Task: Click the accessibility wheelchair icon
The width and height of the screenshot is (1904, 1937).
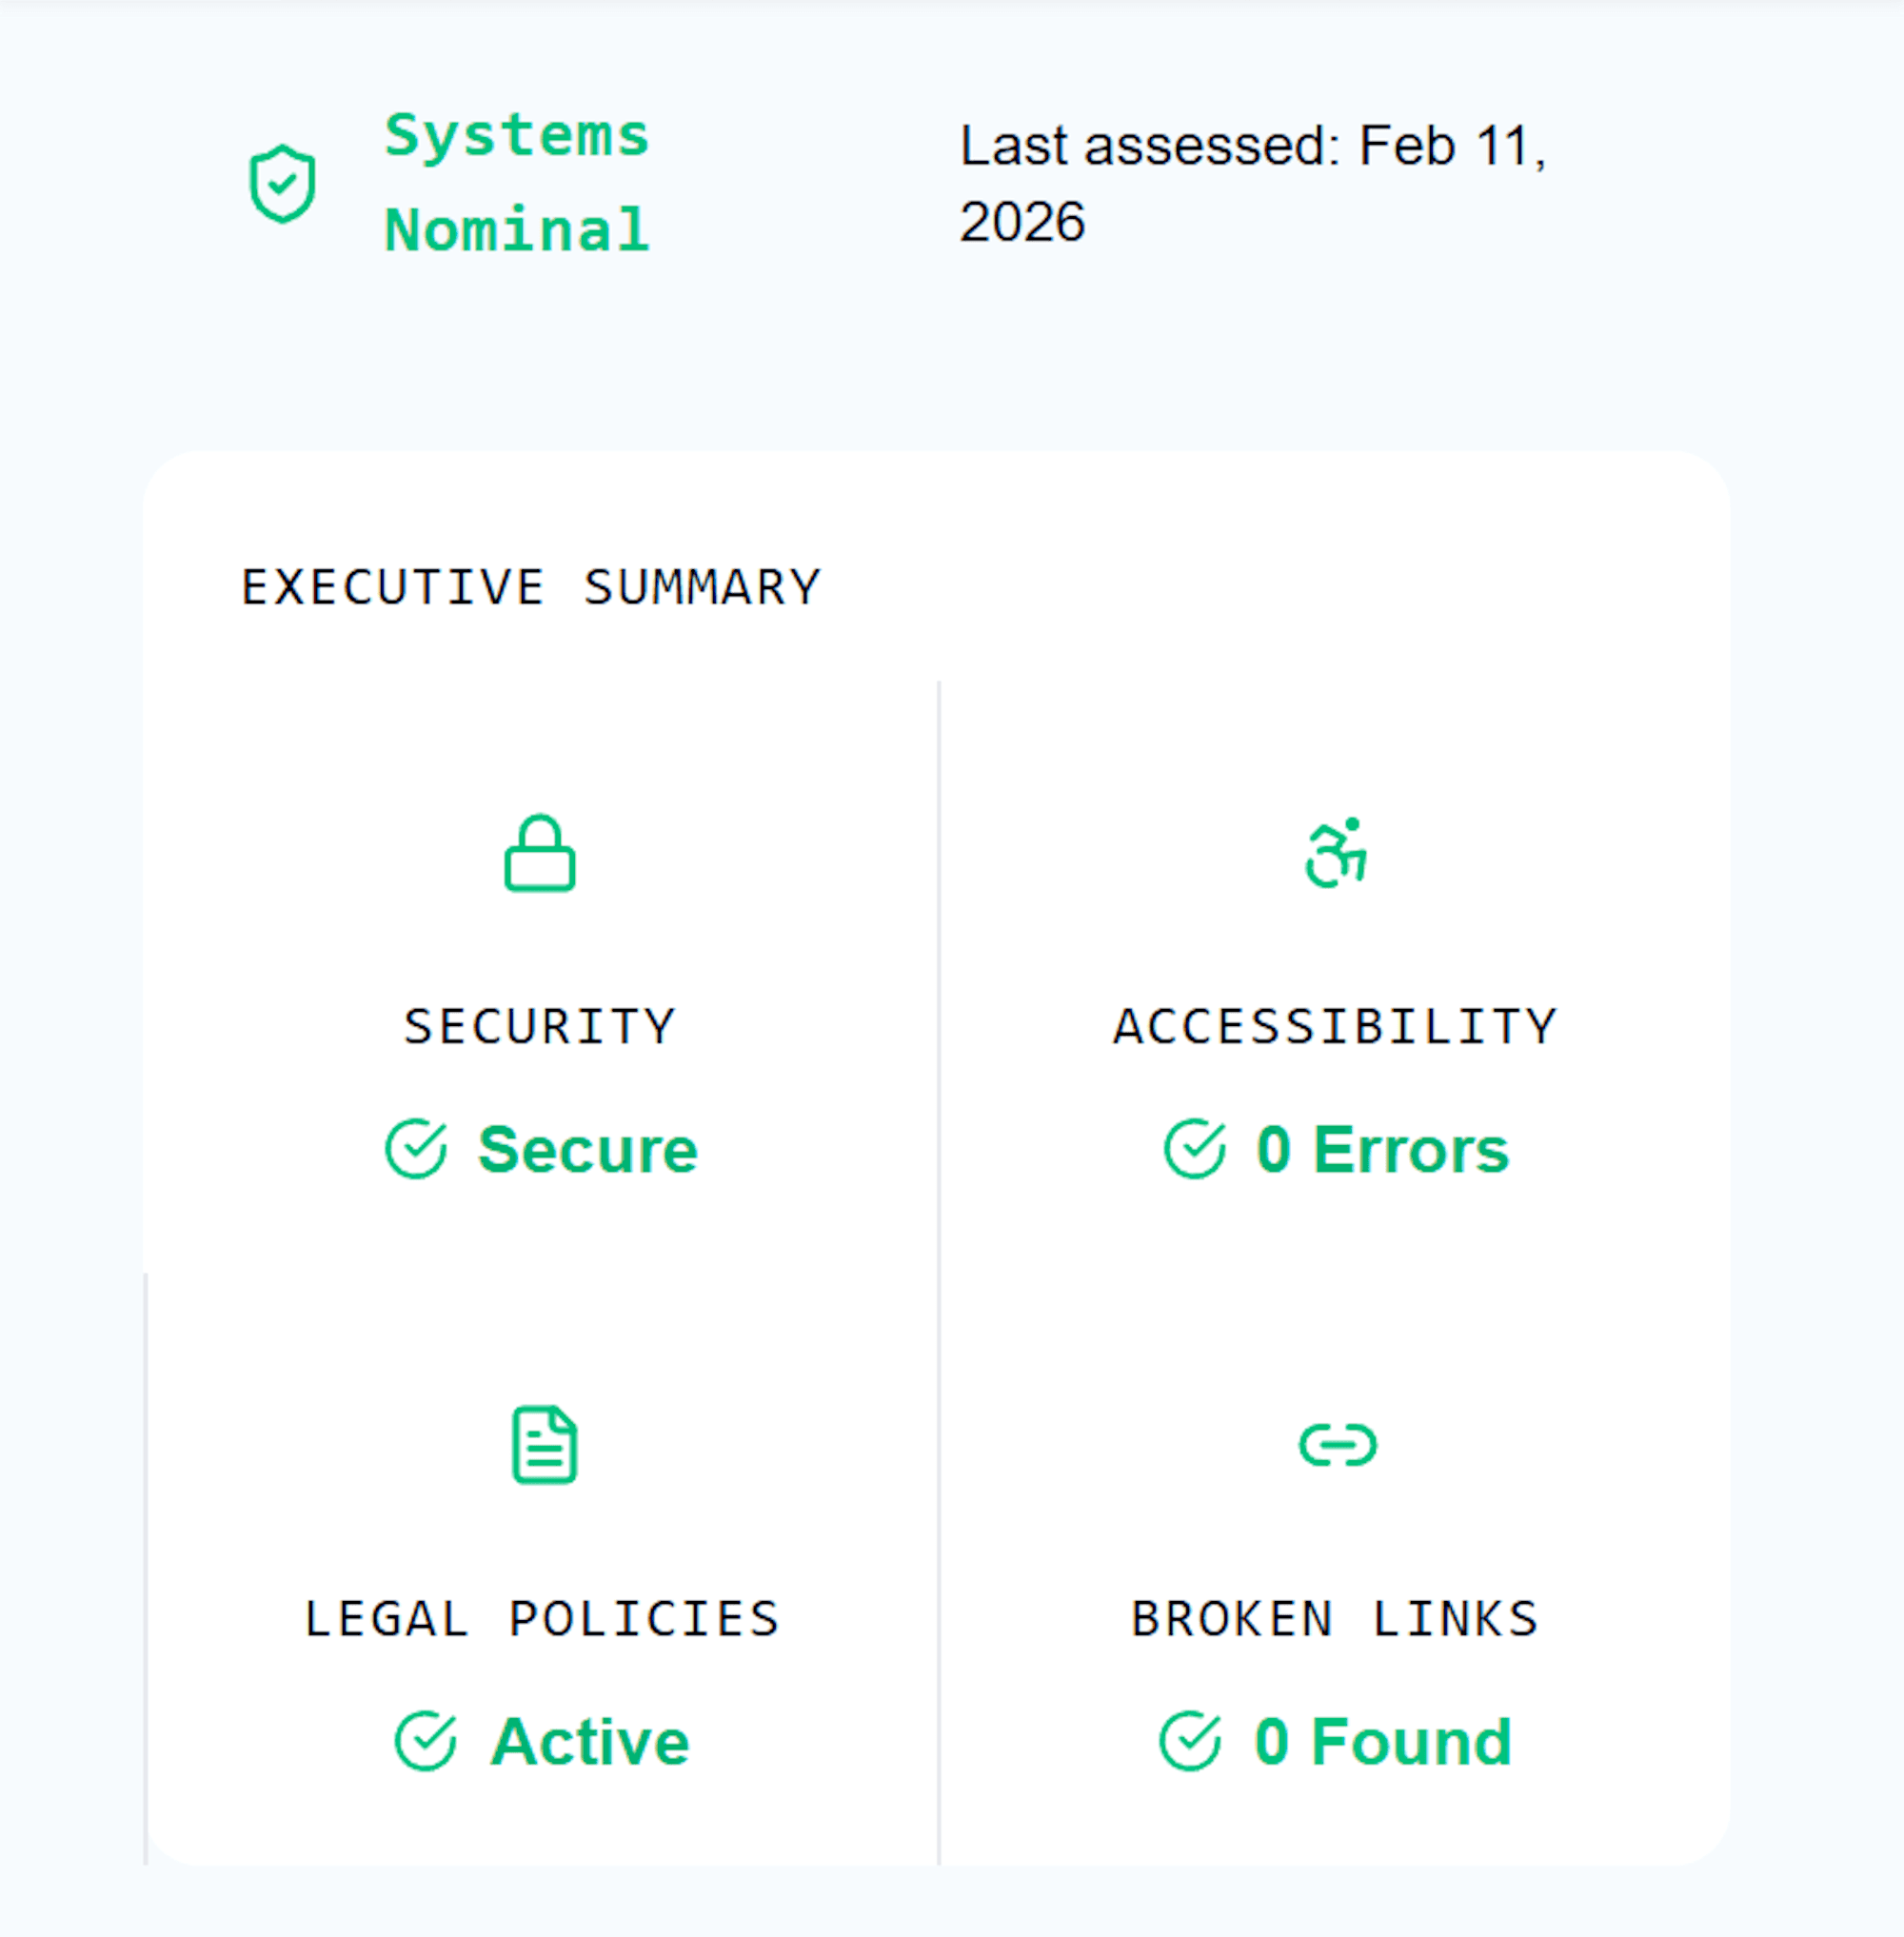Action: coord(1337,852)
